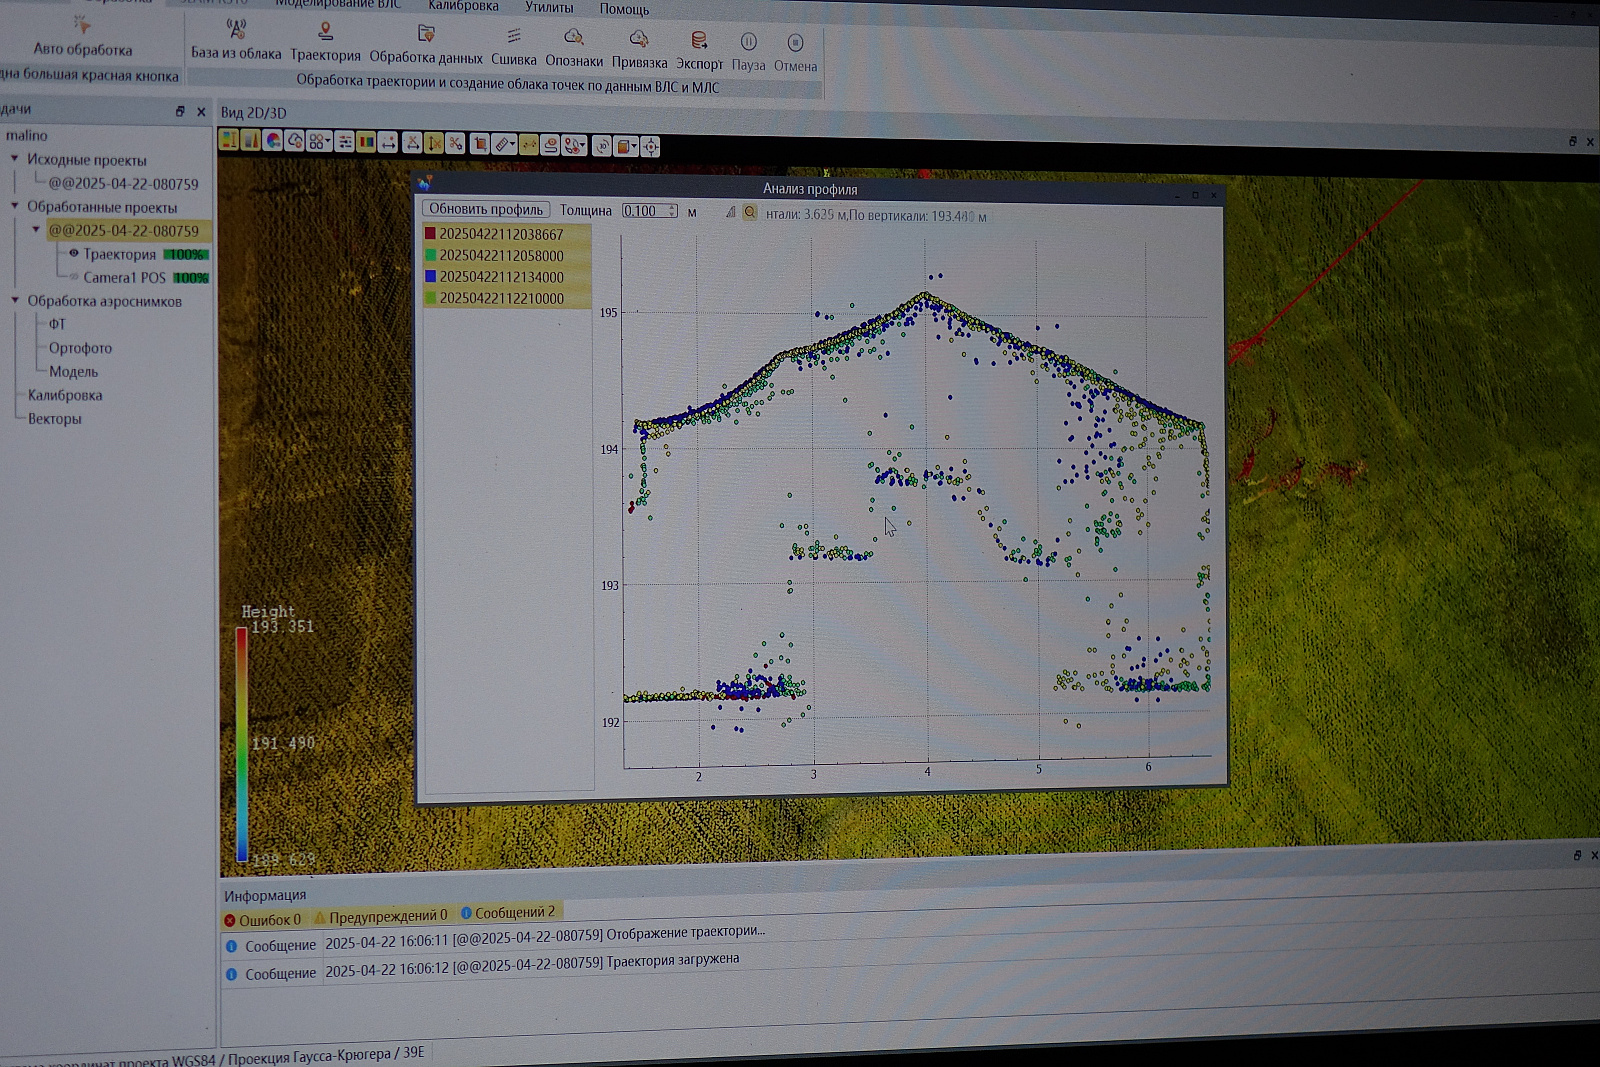
Task: Open the Калибровка menu
Action: 463,6
